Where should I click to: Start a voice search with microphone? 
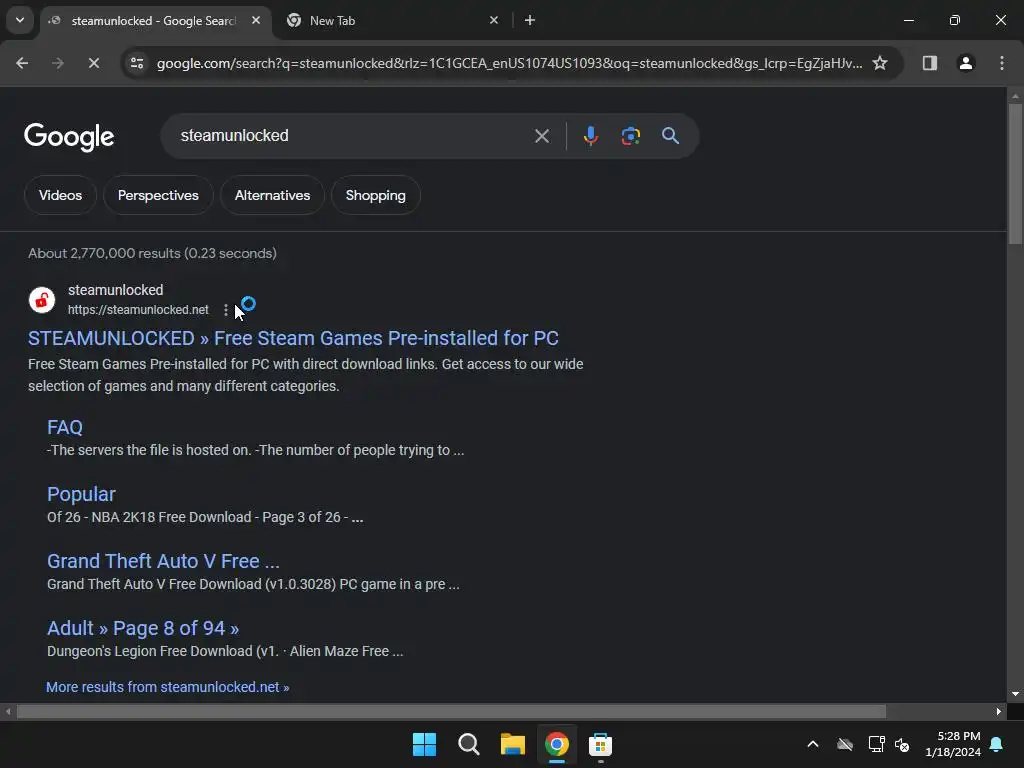click(590, 136)
